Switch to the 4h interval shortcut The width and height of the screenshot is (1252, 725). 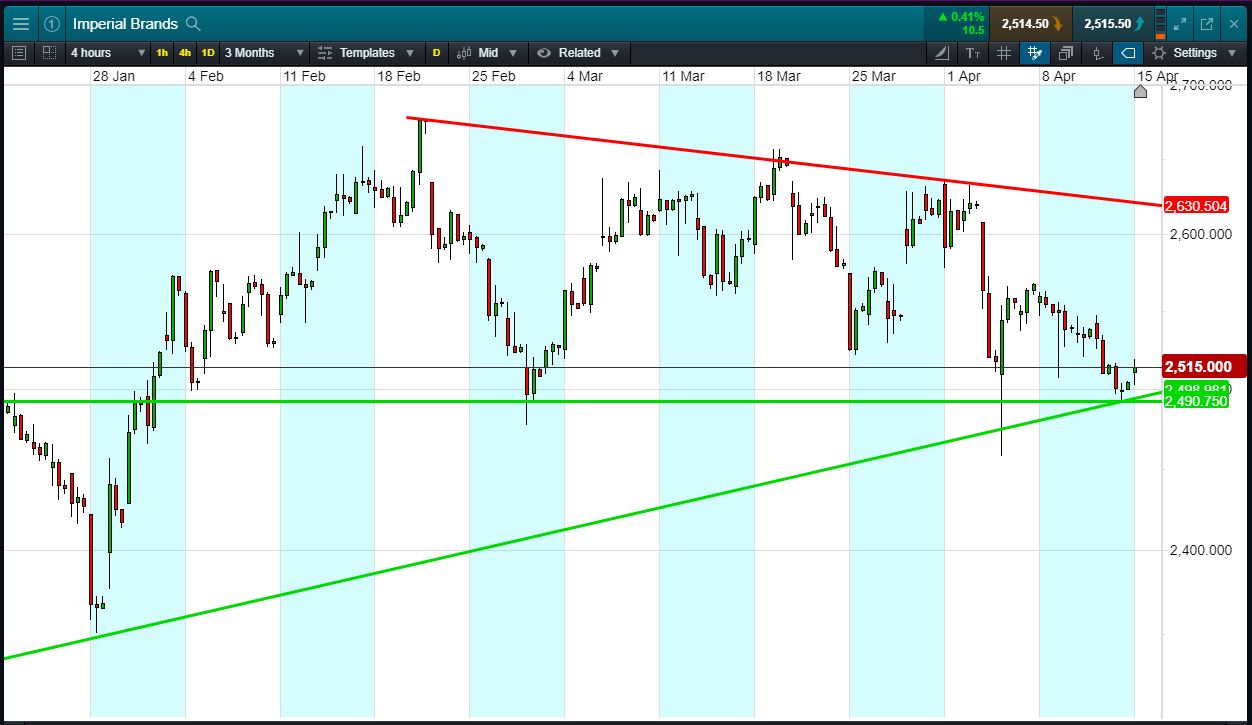pos(185,53)
